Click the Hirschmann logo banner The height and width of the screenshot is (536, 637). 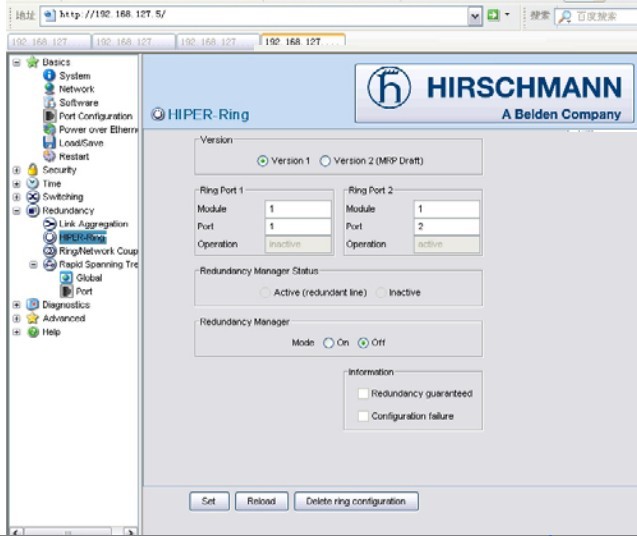(x=494, y=93)
